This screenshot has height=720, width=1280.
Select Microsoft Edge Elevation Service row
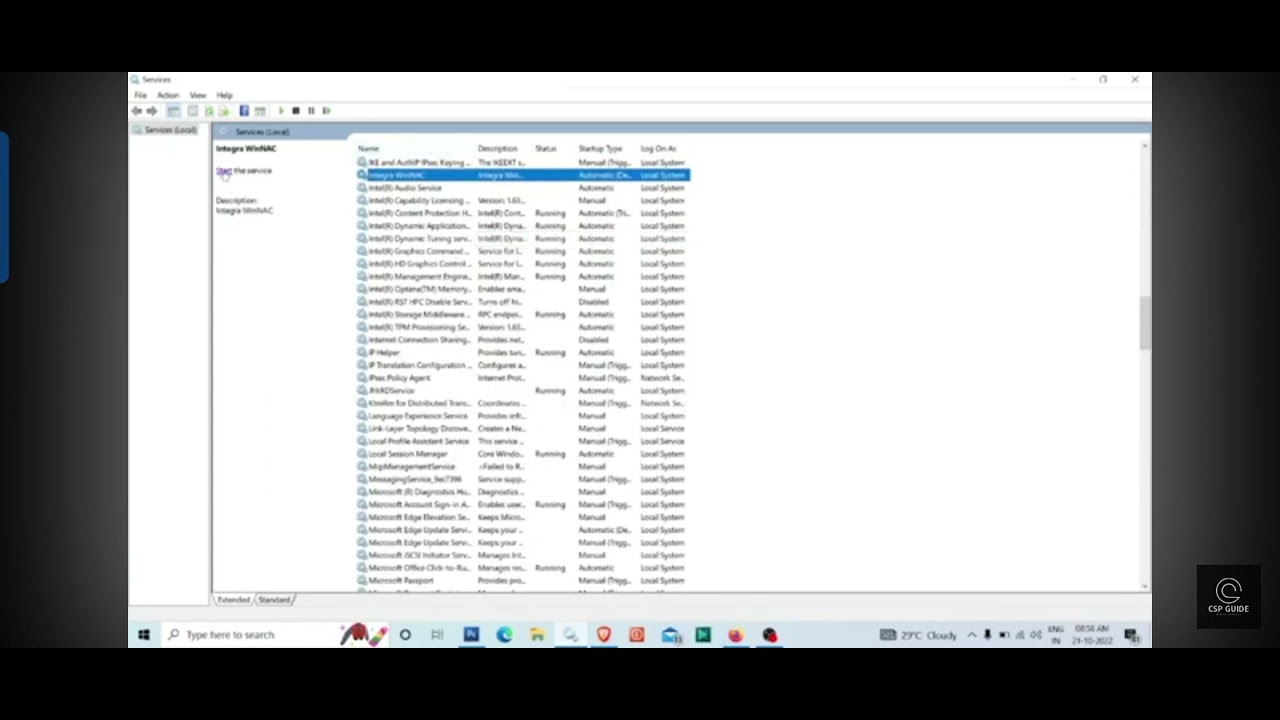point(523,517)
